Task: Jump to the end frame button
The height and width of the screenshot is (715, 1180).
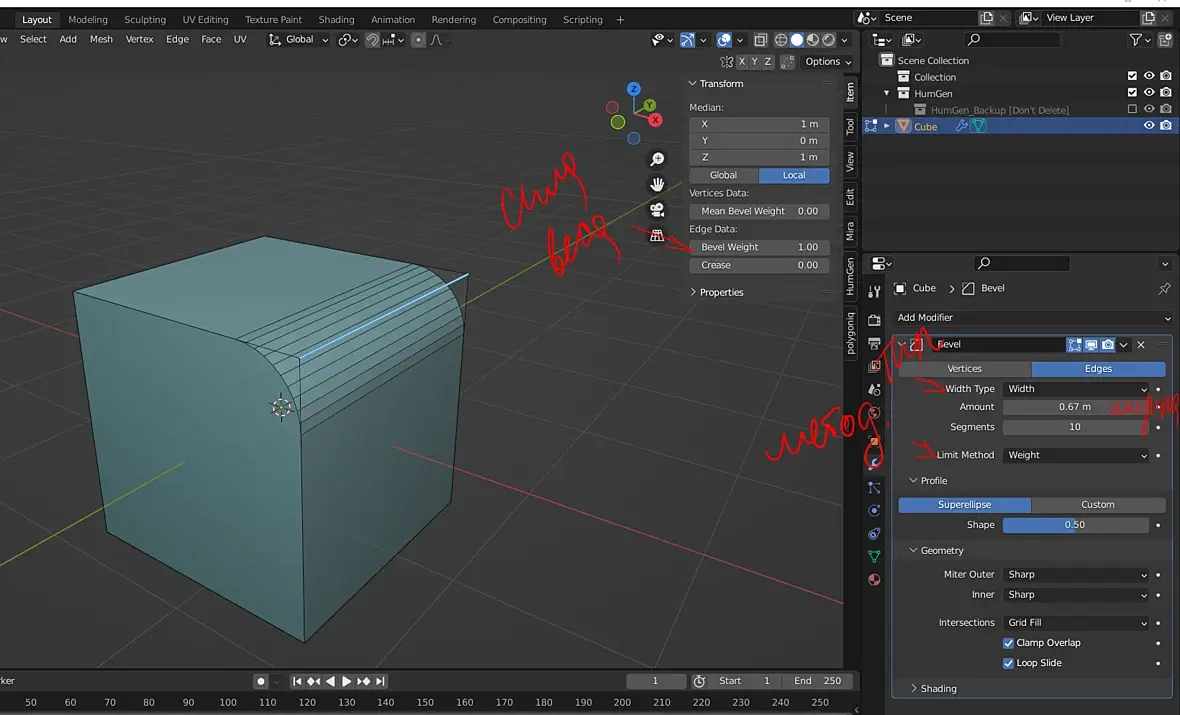Action: [x=380, y=681]
